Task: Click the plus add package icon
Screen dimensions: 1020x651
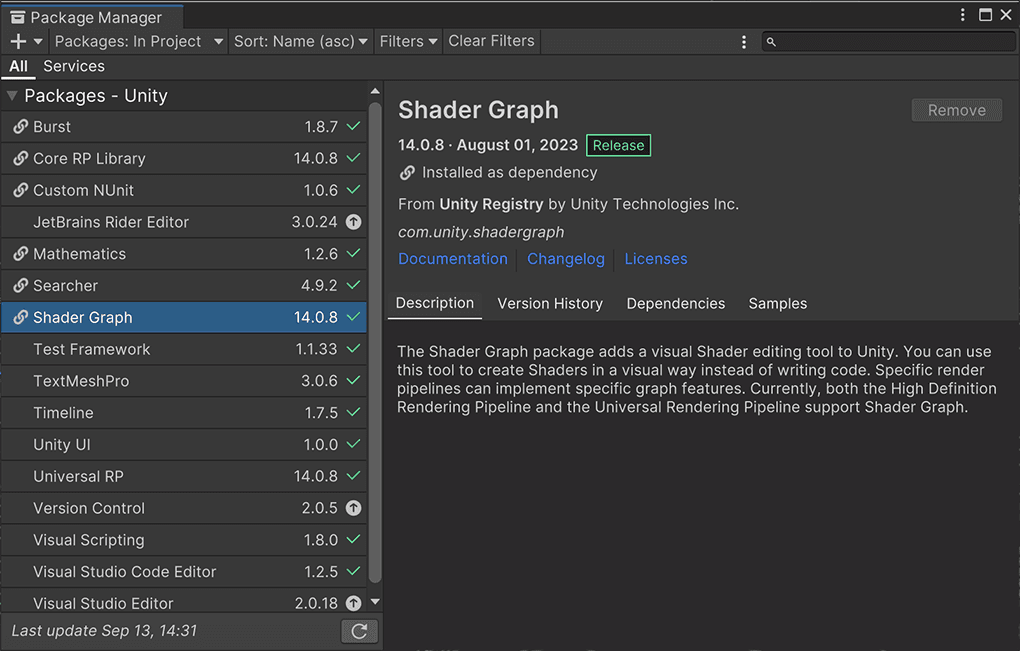Action: [x=18, y=41]
